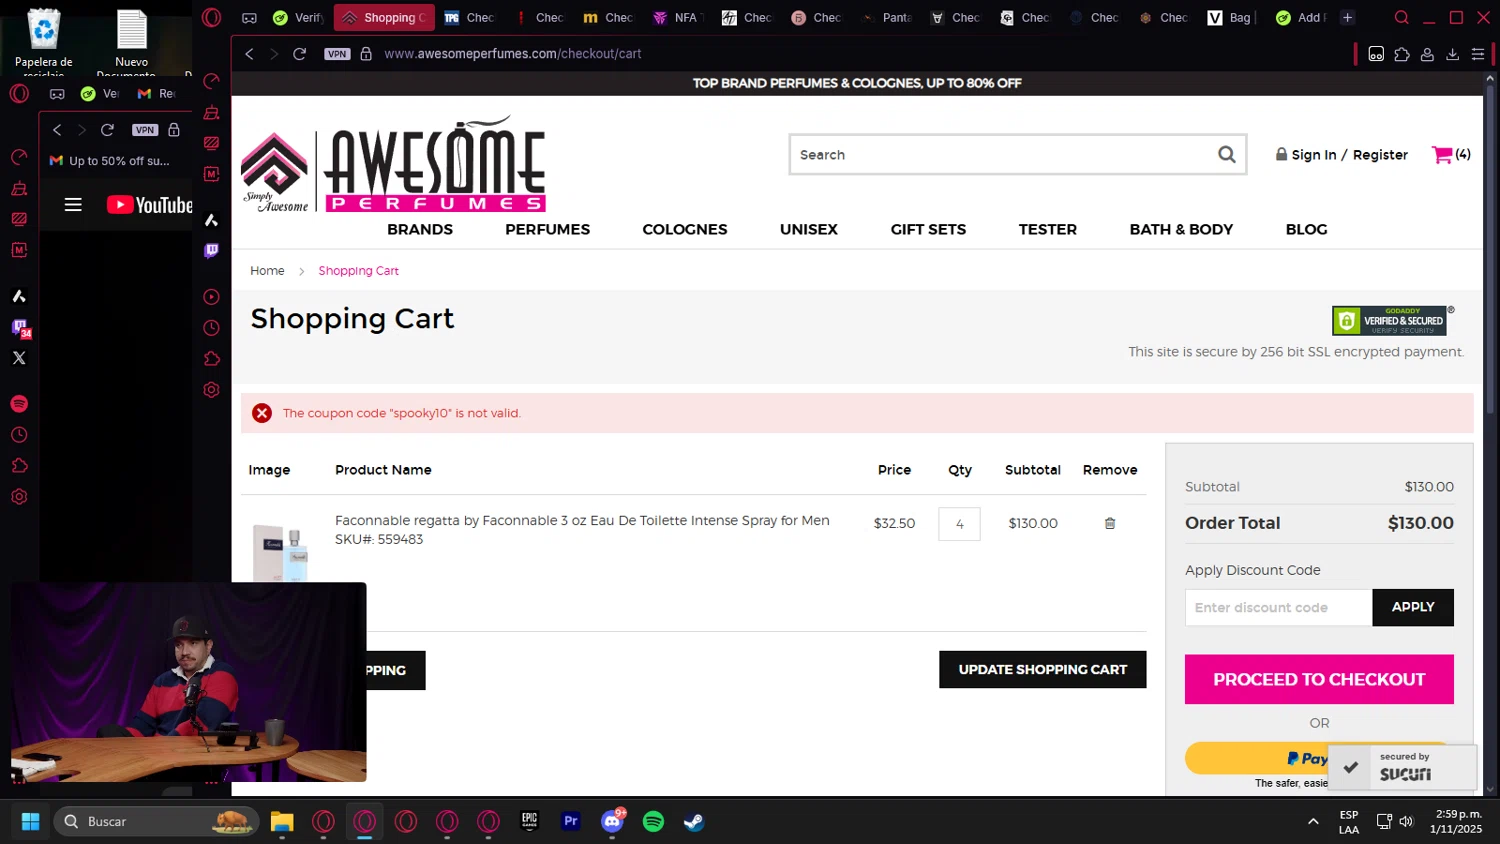Viewport: 1500px width, 844px height.
Task: Click the GoDaddy Verified & Secured seal
Action: click(x=1390, y=320)
